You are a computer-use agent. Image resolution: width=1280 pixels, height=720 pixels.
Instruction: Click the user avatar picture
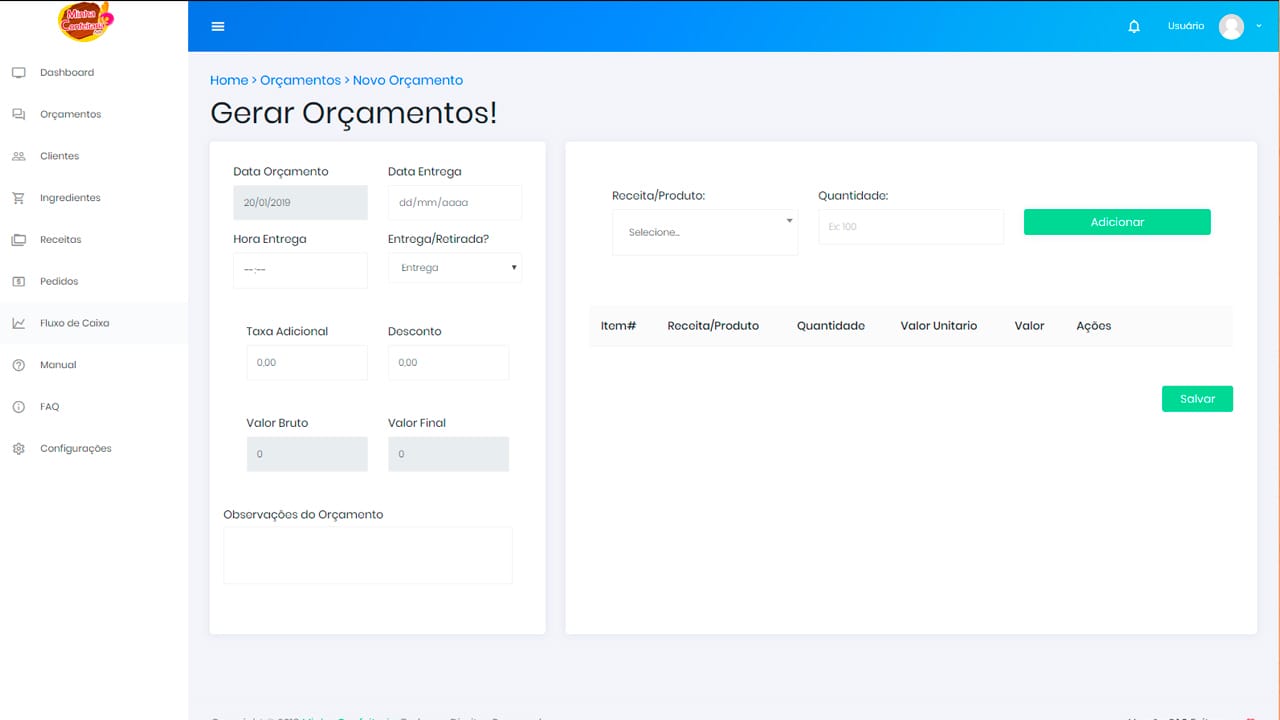click(x=1231, y=26)
